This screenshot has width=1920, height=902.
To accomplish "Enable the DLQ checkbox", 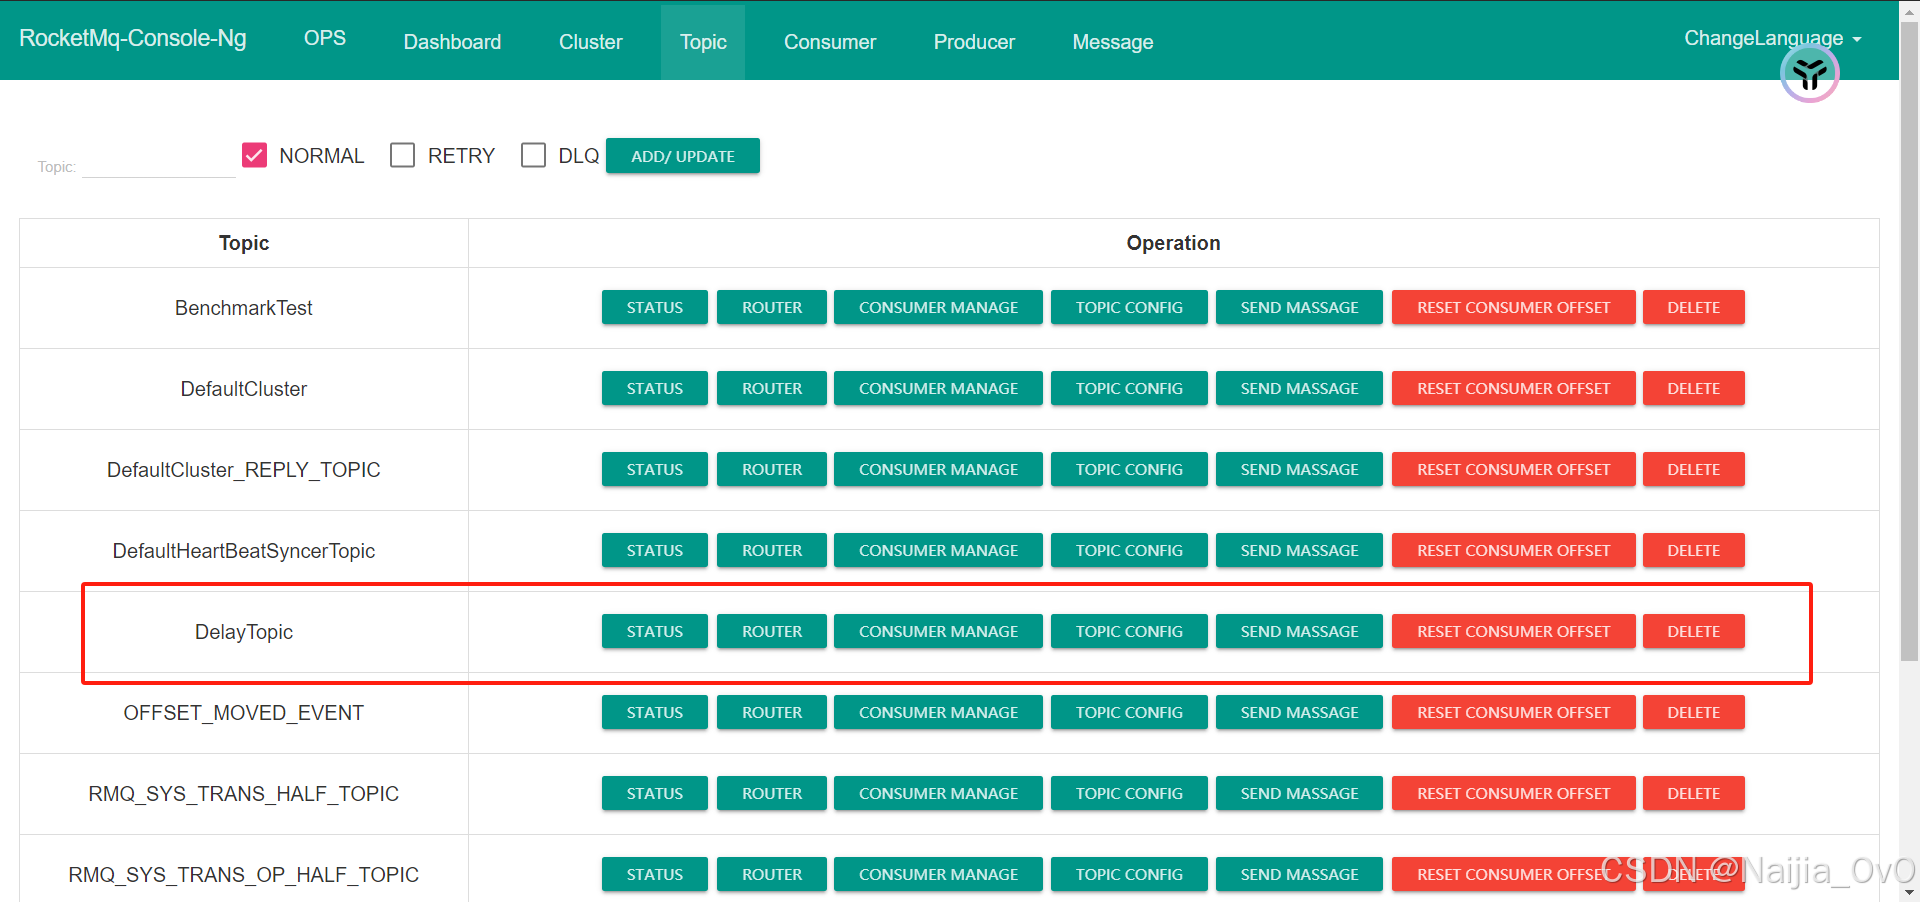I will coord(533,155).
